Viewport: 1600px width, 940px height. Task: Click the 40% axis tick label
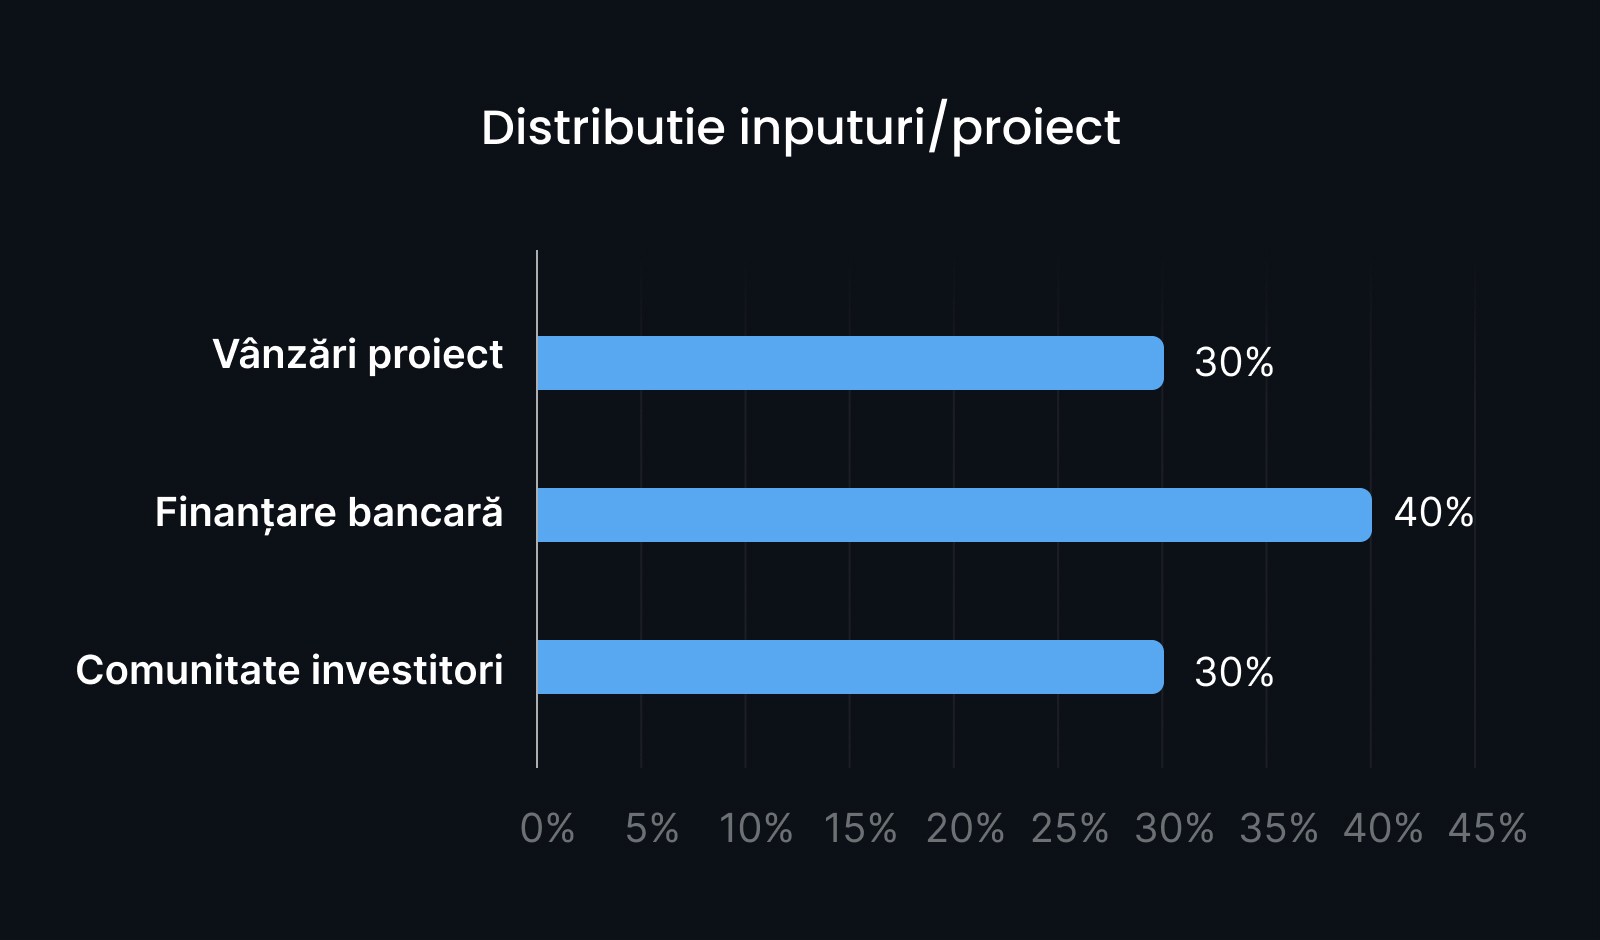click(1382, 828)
